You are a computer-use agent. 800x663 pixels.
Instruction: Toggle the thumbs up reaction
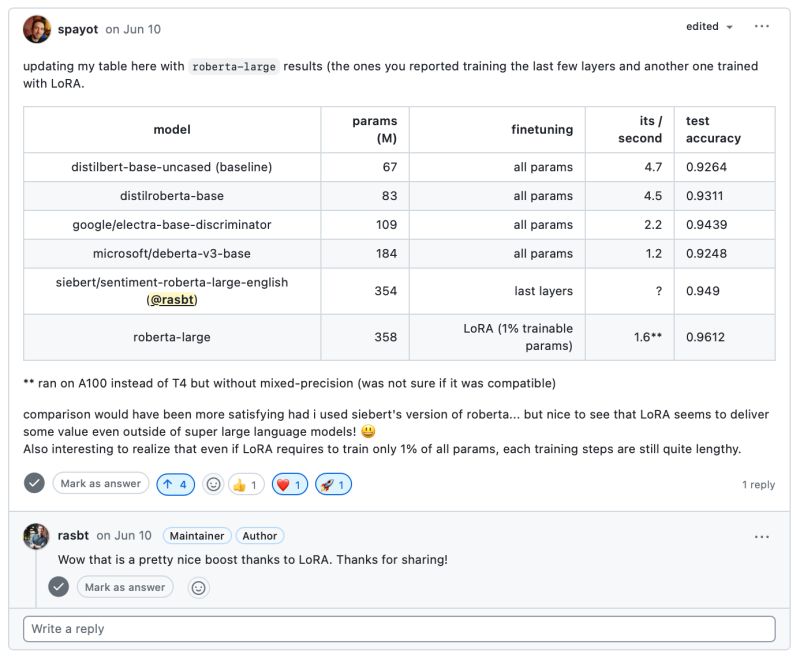point(247,483)
